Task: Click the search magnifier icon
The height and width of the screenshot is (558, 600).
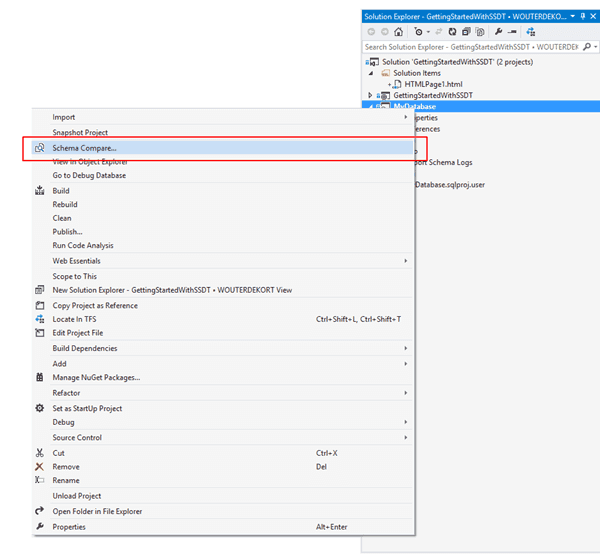Action: (x=587, y=47)
